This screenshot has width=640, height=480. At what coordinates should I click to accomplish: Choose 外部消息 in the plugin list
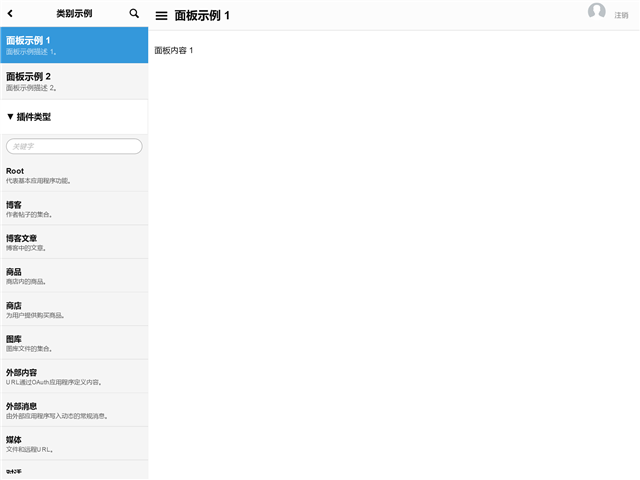[x=74, y=410]
